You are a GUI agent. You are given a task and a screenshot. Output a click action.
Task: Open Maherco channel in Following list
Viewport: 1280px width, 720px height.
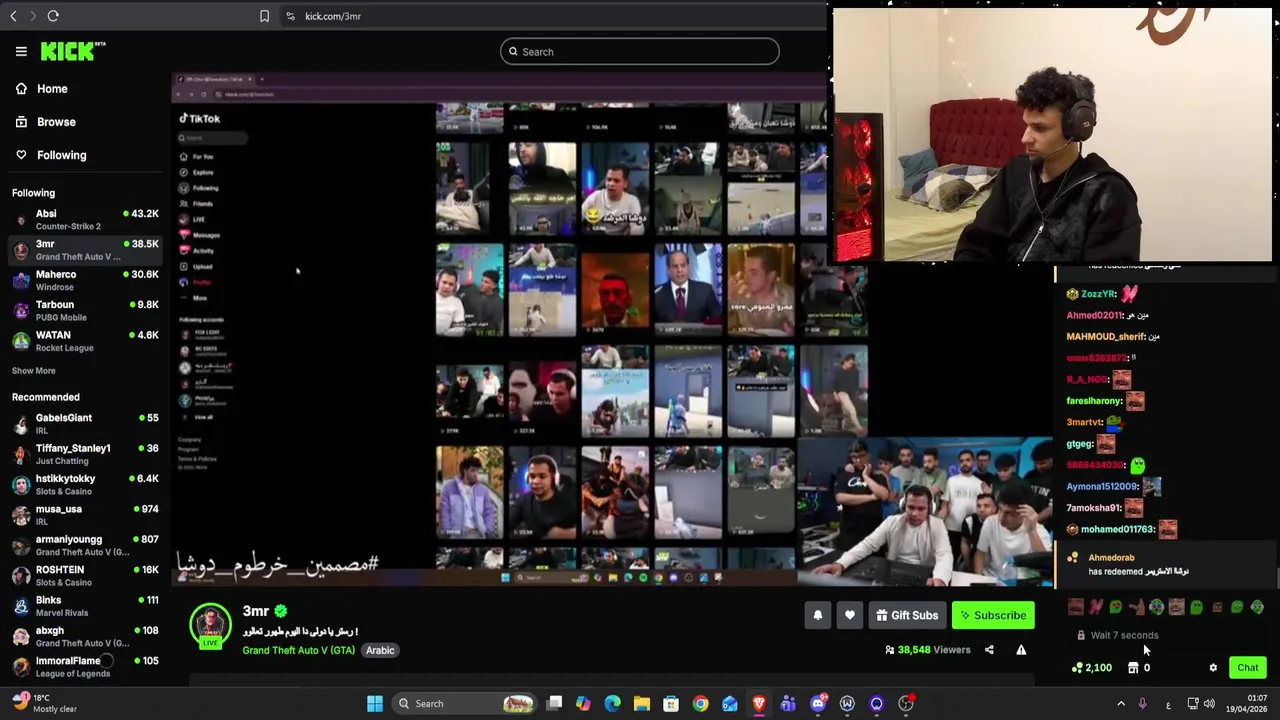tap(85, 280)
